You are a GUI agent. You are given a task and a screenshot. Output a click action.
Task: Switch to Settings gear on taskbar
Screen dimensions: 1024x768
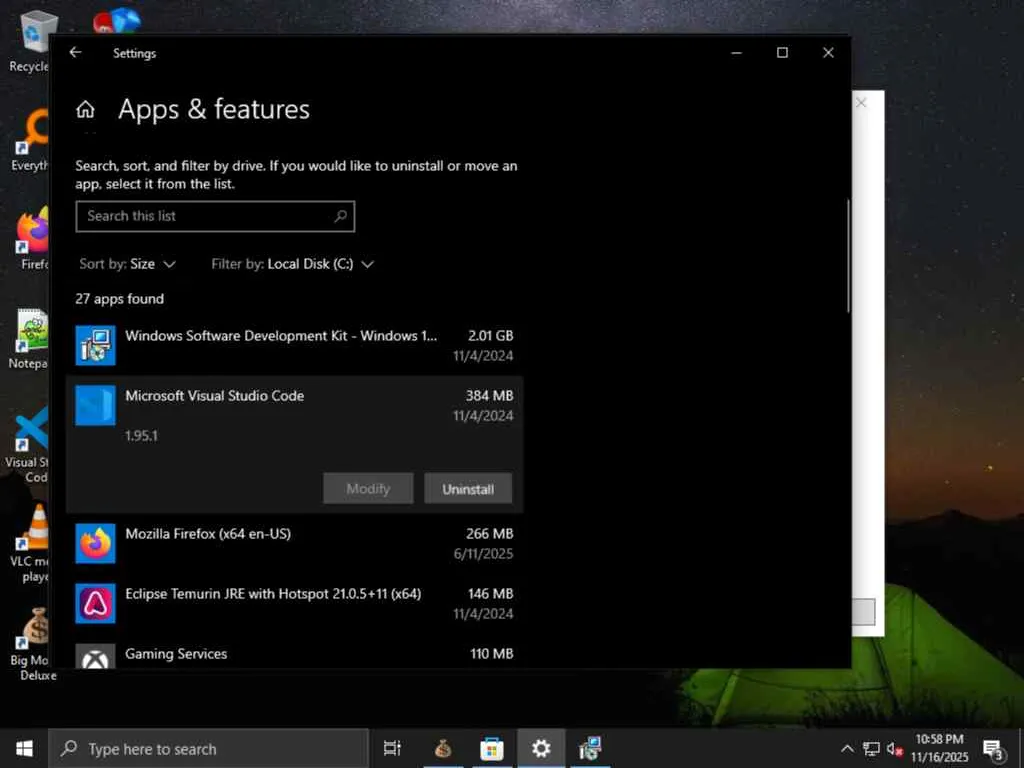point(541,748)
